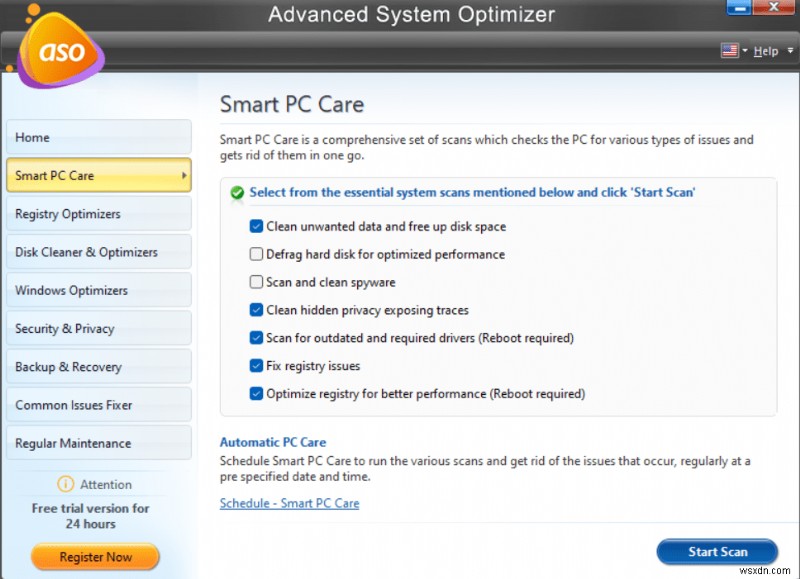Switch to the Registry Optimizers section
Image resolution: width=800 pixels, height=579 pixels.
pos(98,213)
